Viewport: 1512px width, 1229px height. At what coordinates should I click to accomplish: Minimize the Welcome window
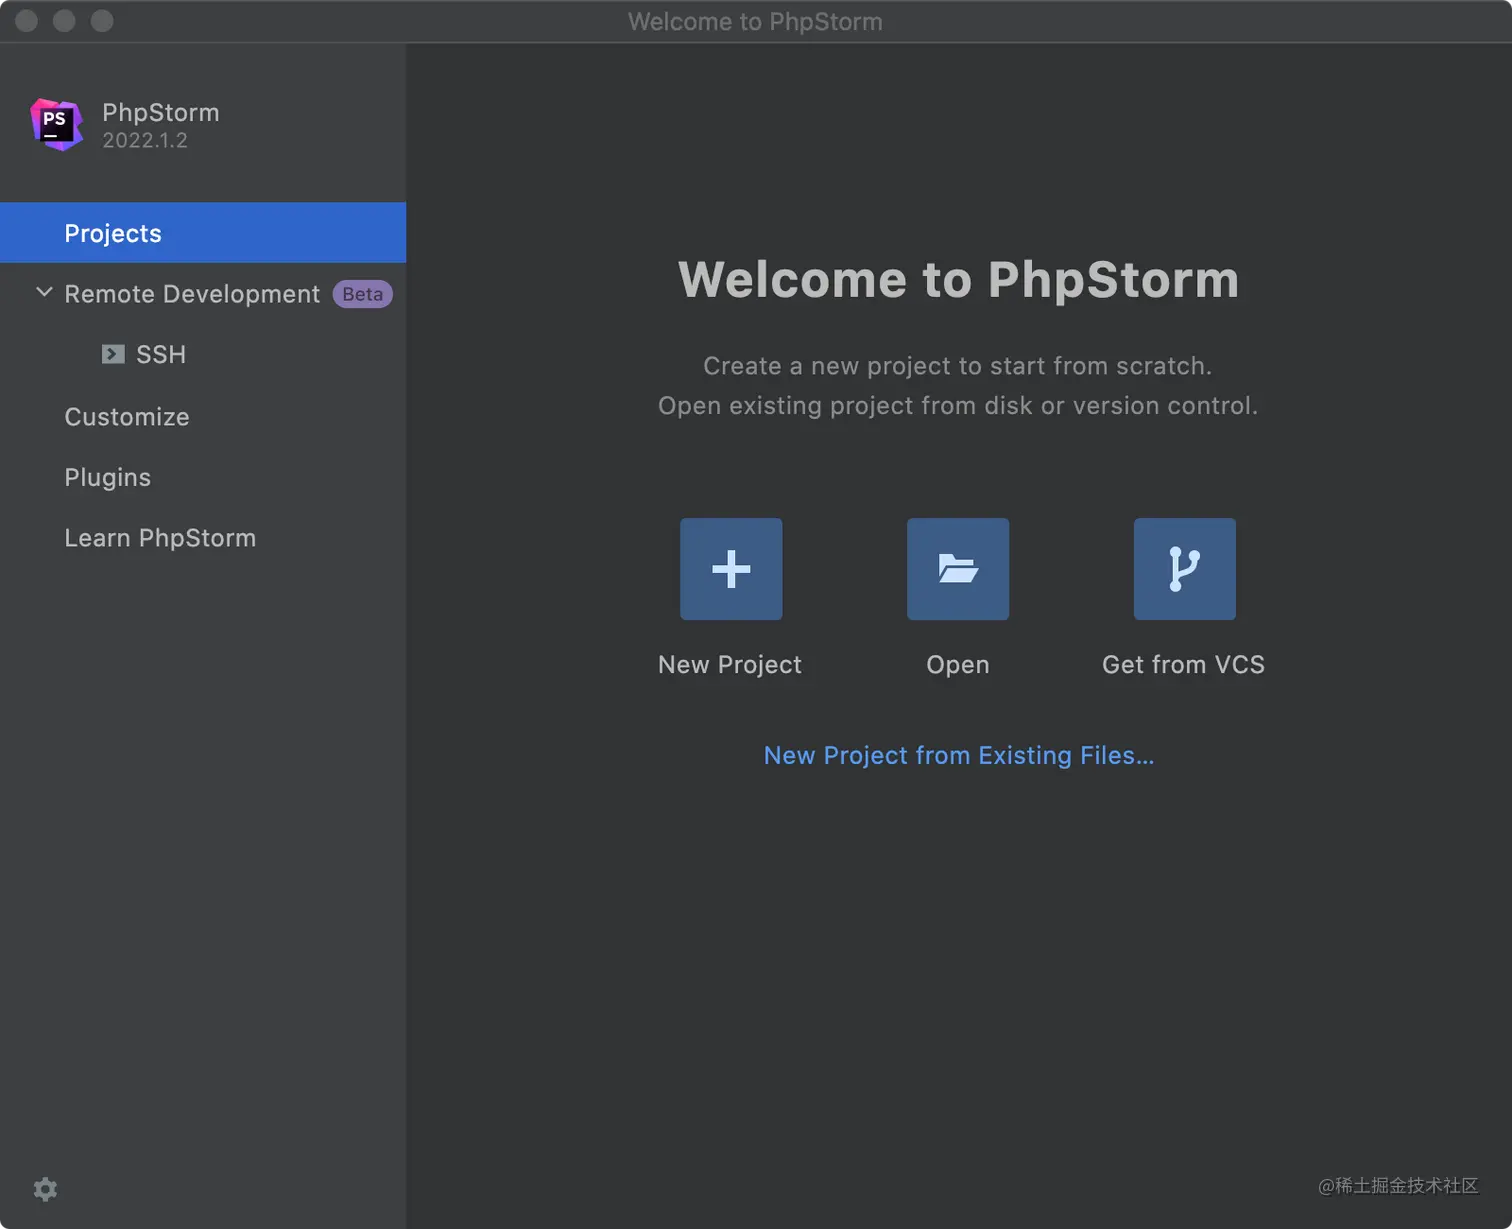pos(64,21)
